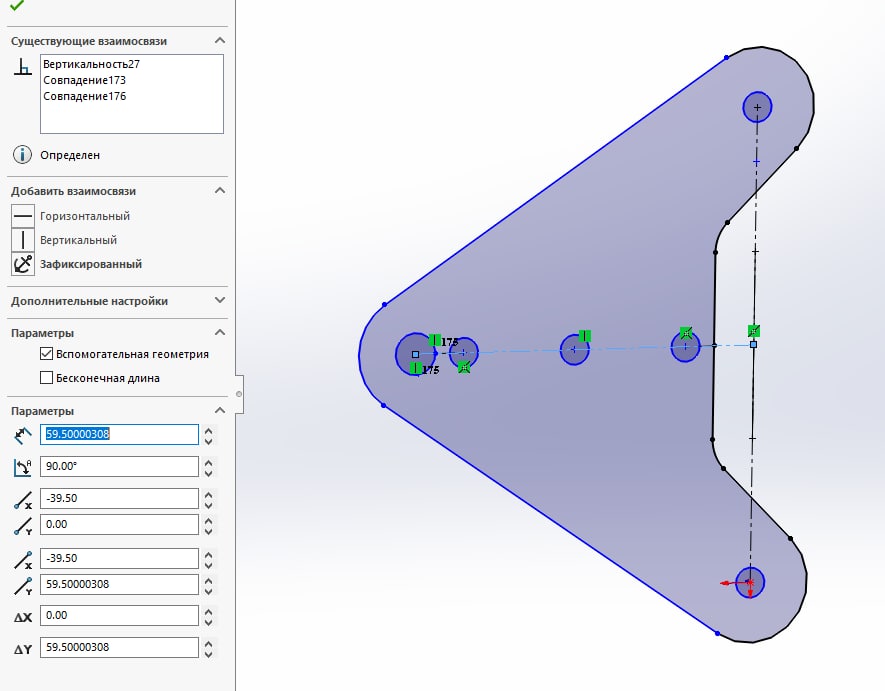
Task: Click the ΔY field showing 59.50000308
Action: [119, 648]
